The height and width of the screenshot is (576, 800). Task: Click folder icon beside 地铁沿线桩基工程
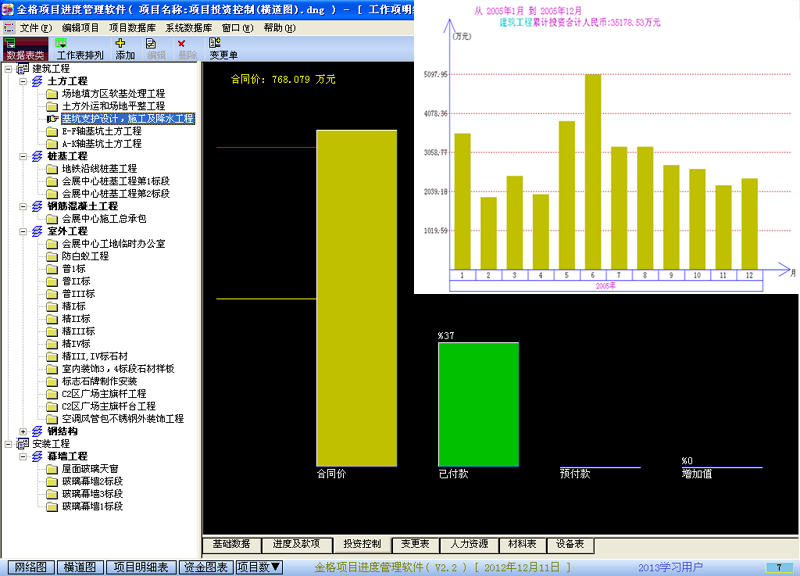click(x=51, y=169)
